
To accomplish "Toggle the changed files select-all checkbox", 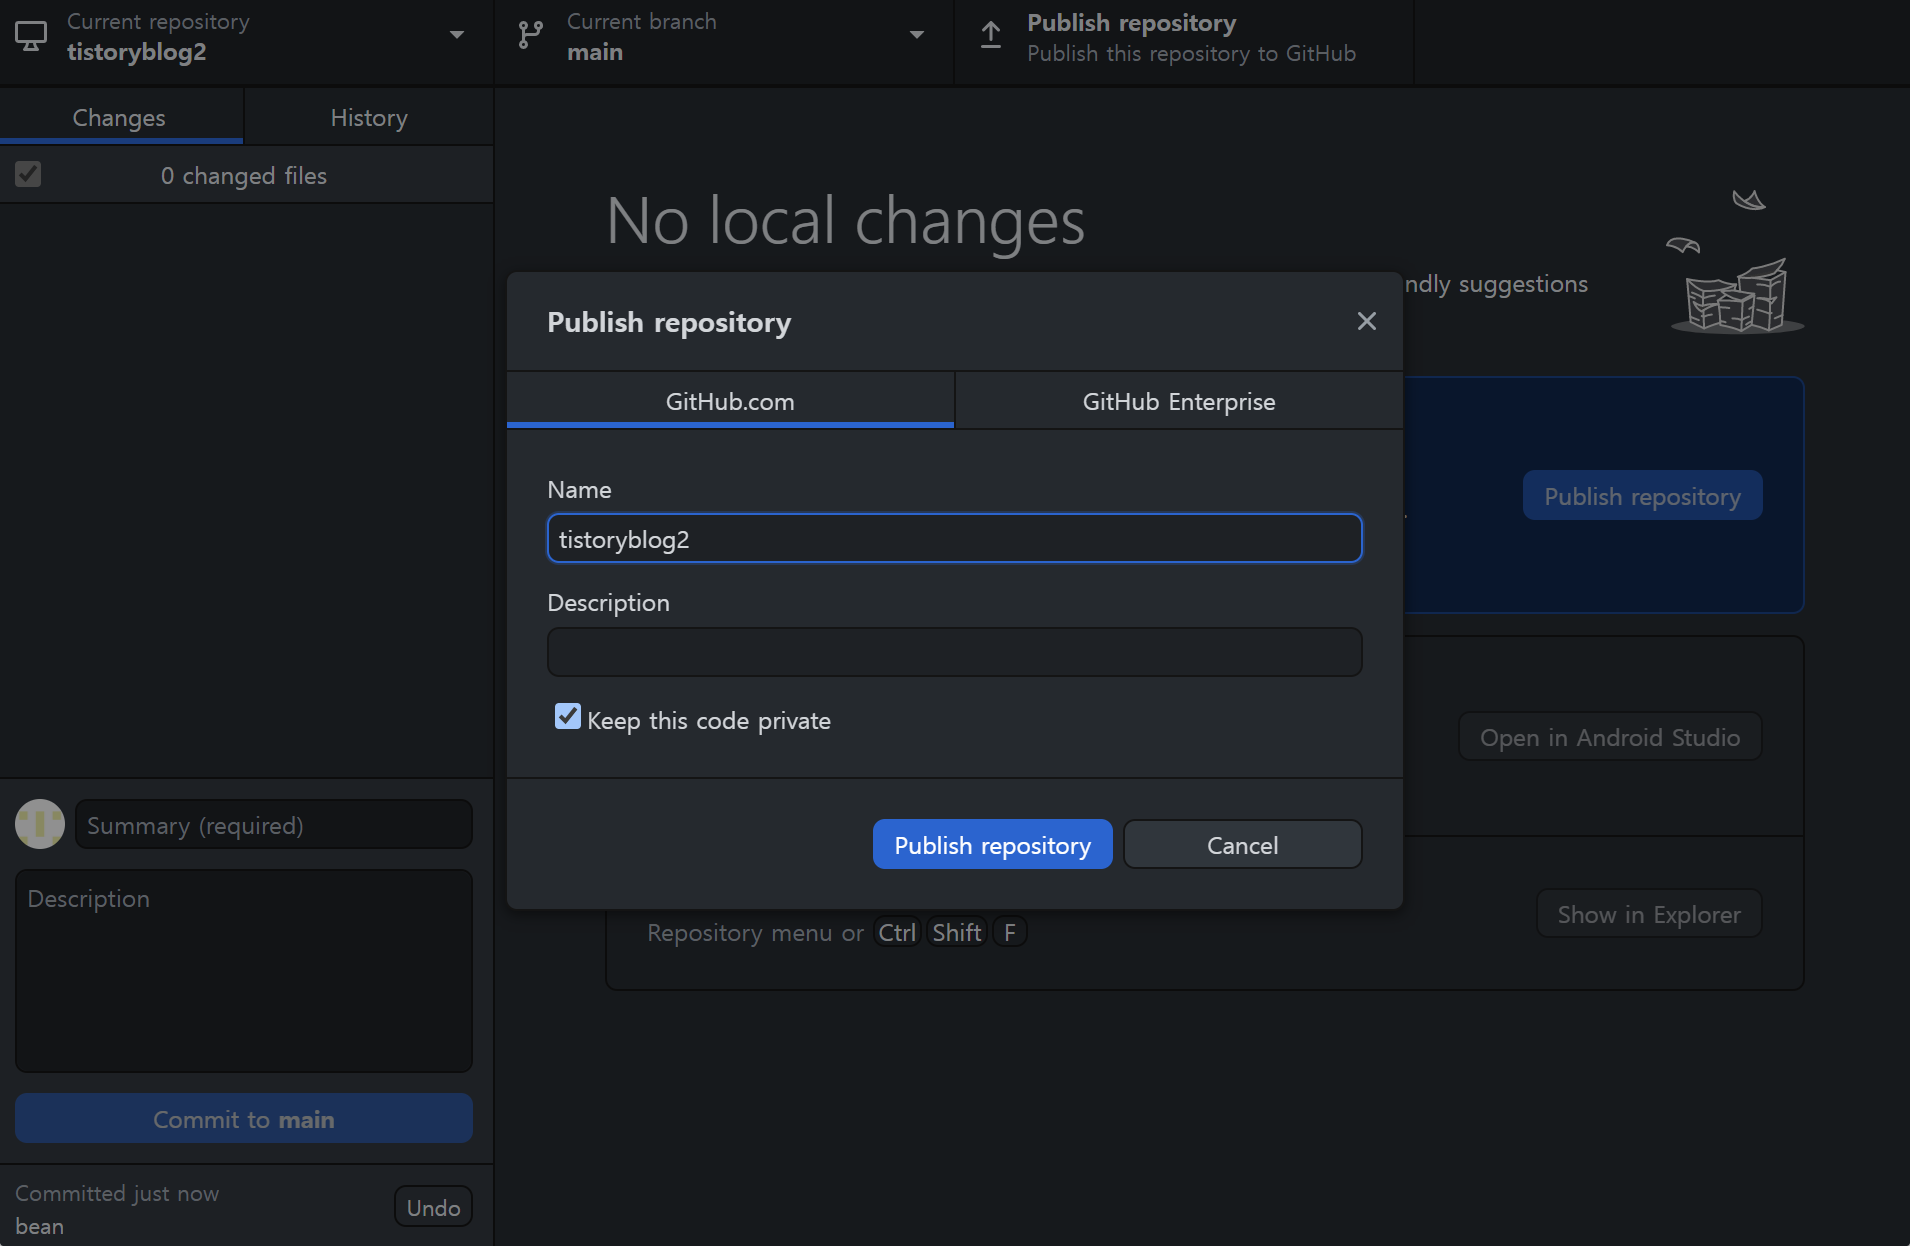I will coord(28,174).
